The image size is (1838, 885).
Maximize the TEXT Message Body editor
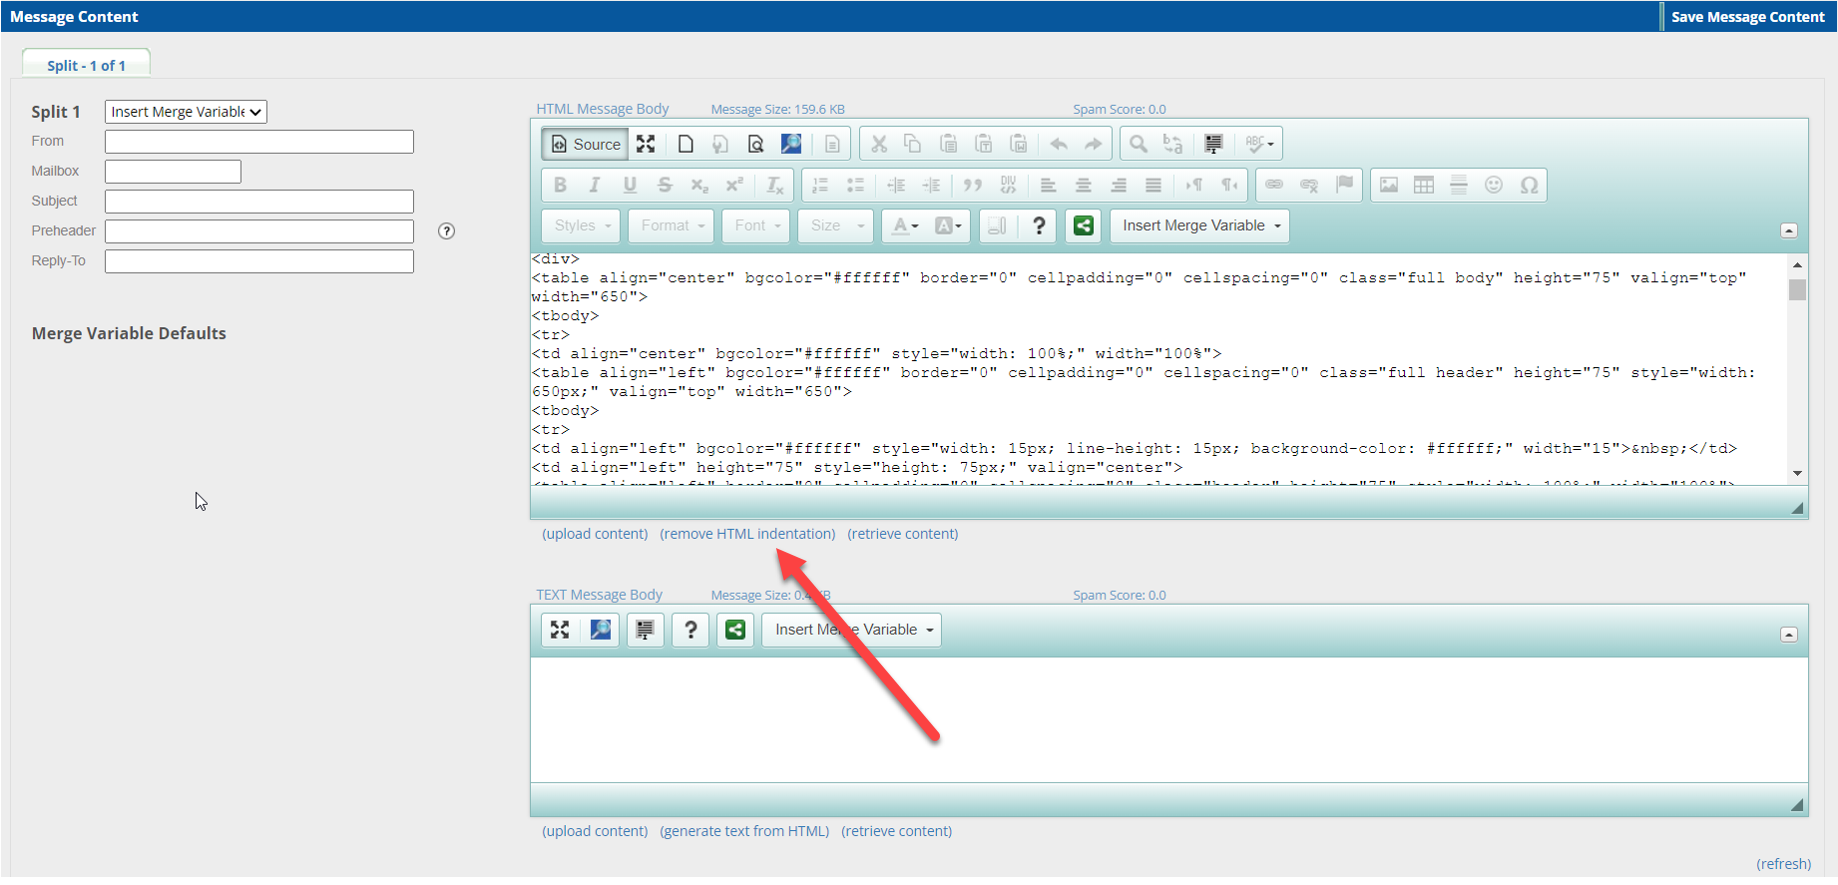pos(560,630)
